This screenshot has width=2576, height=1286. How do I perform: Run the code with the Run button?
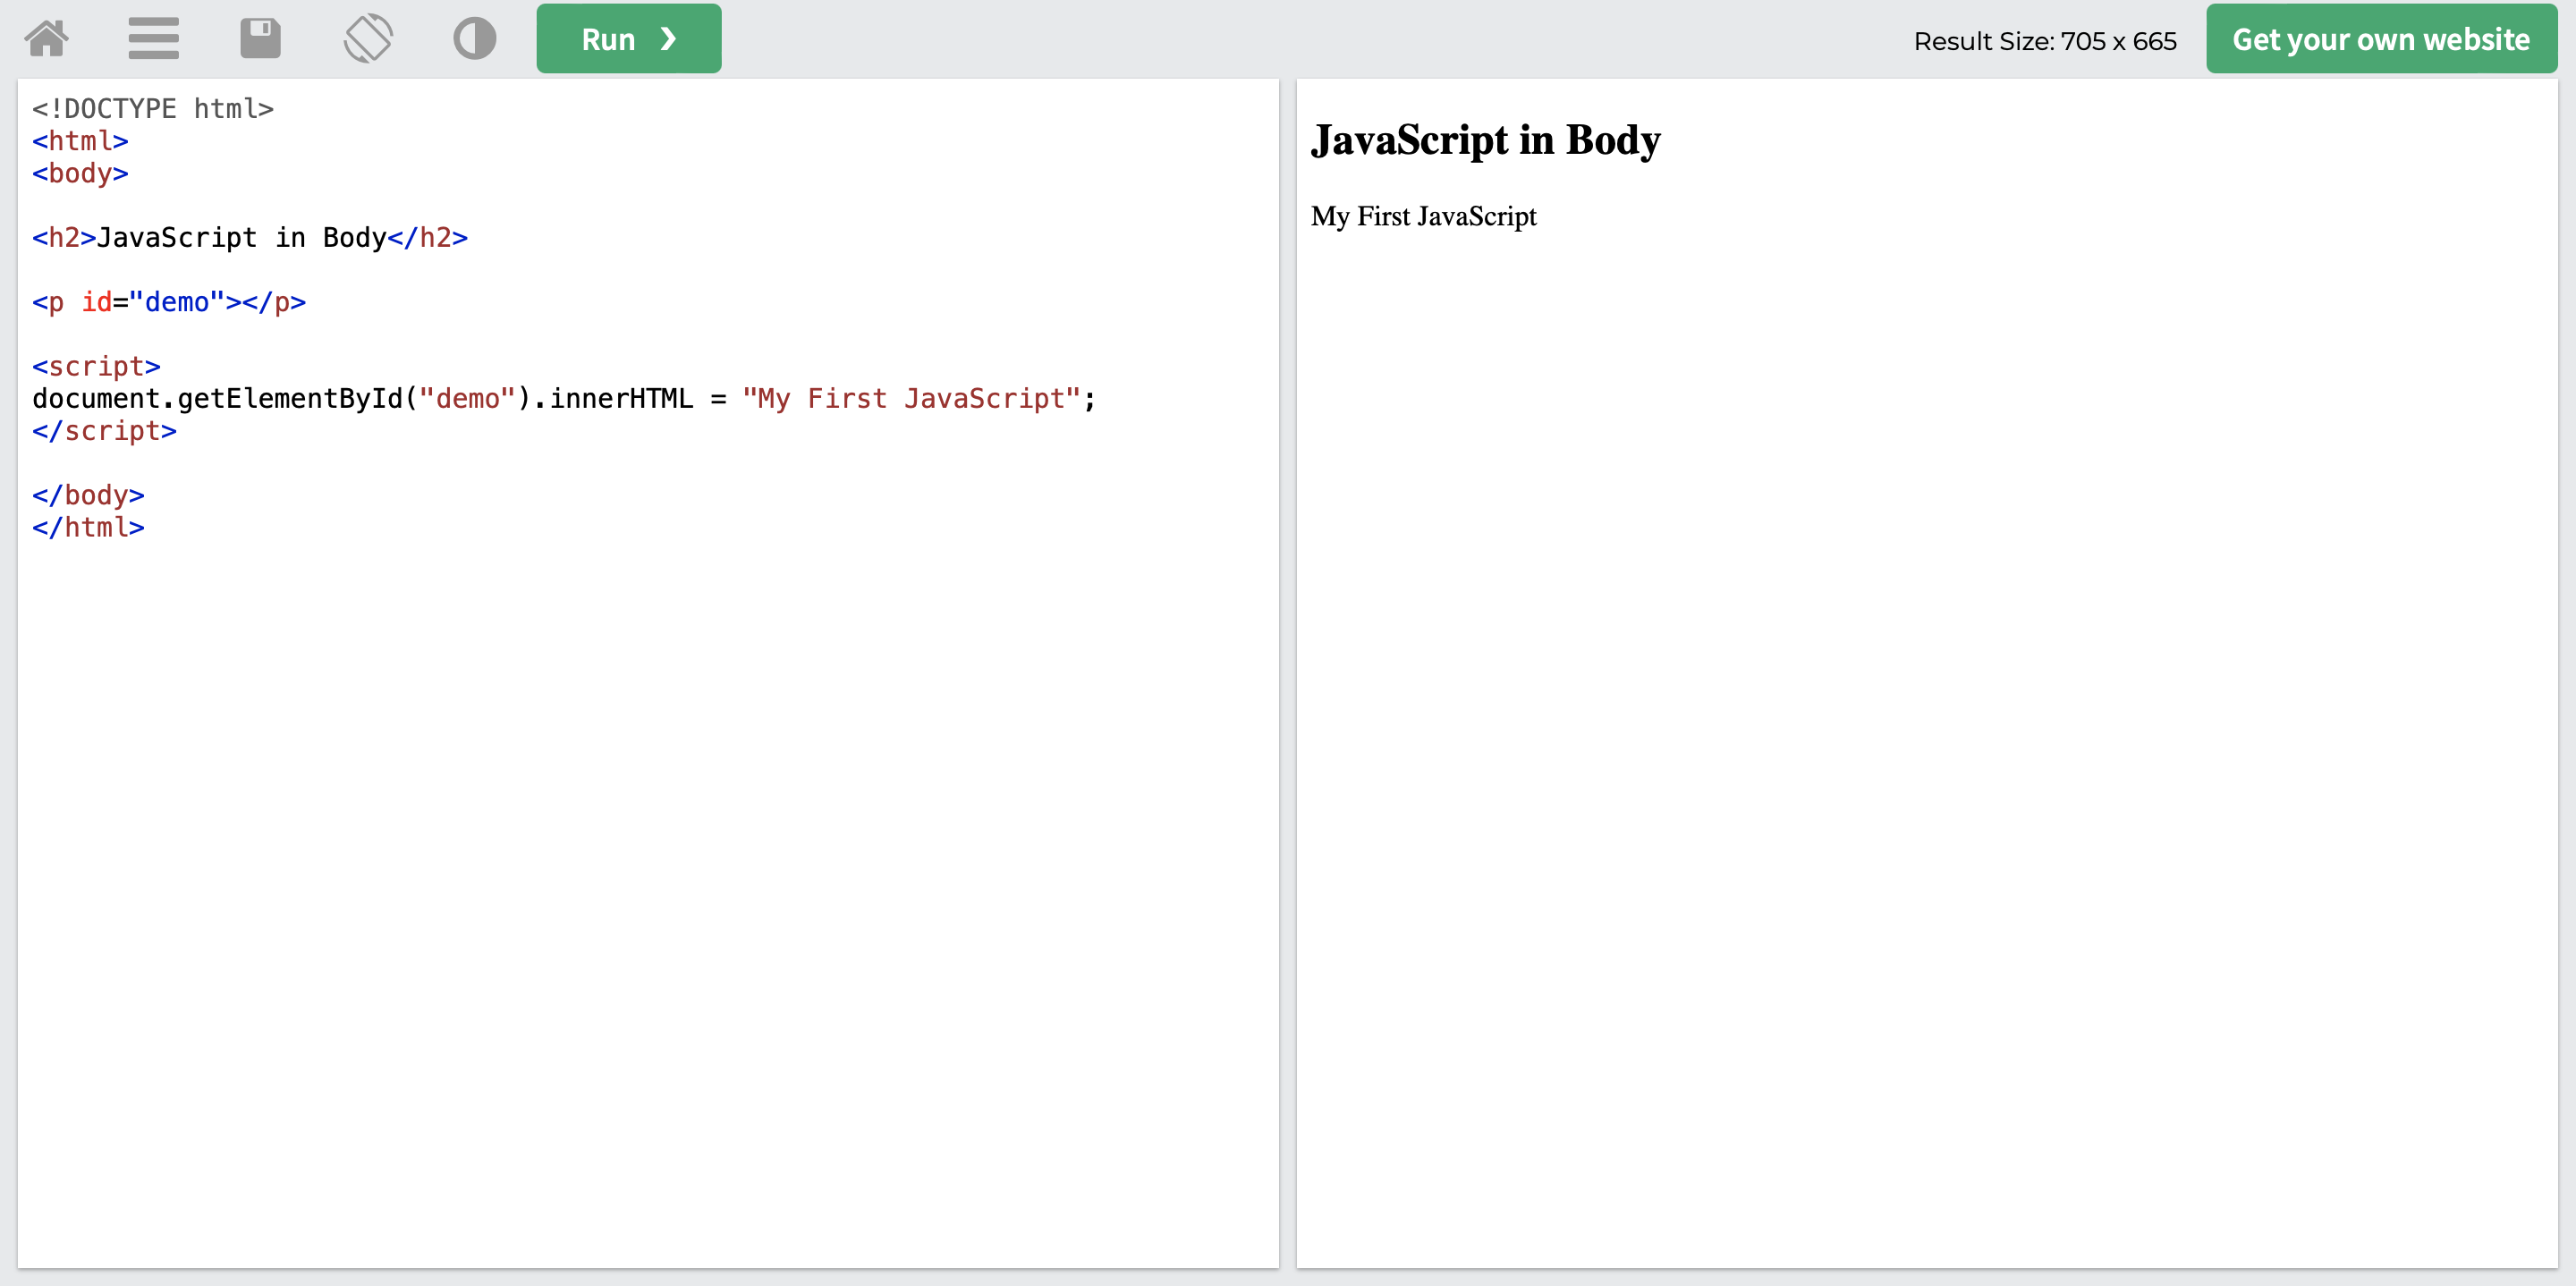(628, 39)
